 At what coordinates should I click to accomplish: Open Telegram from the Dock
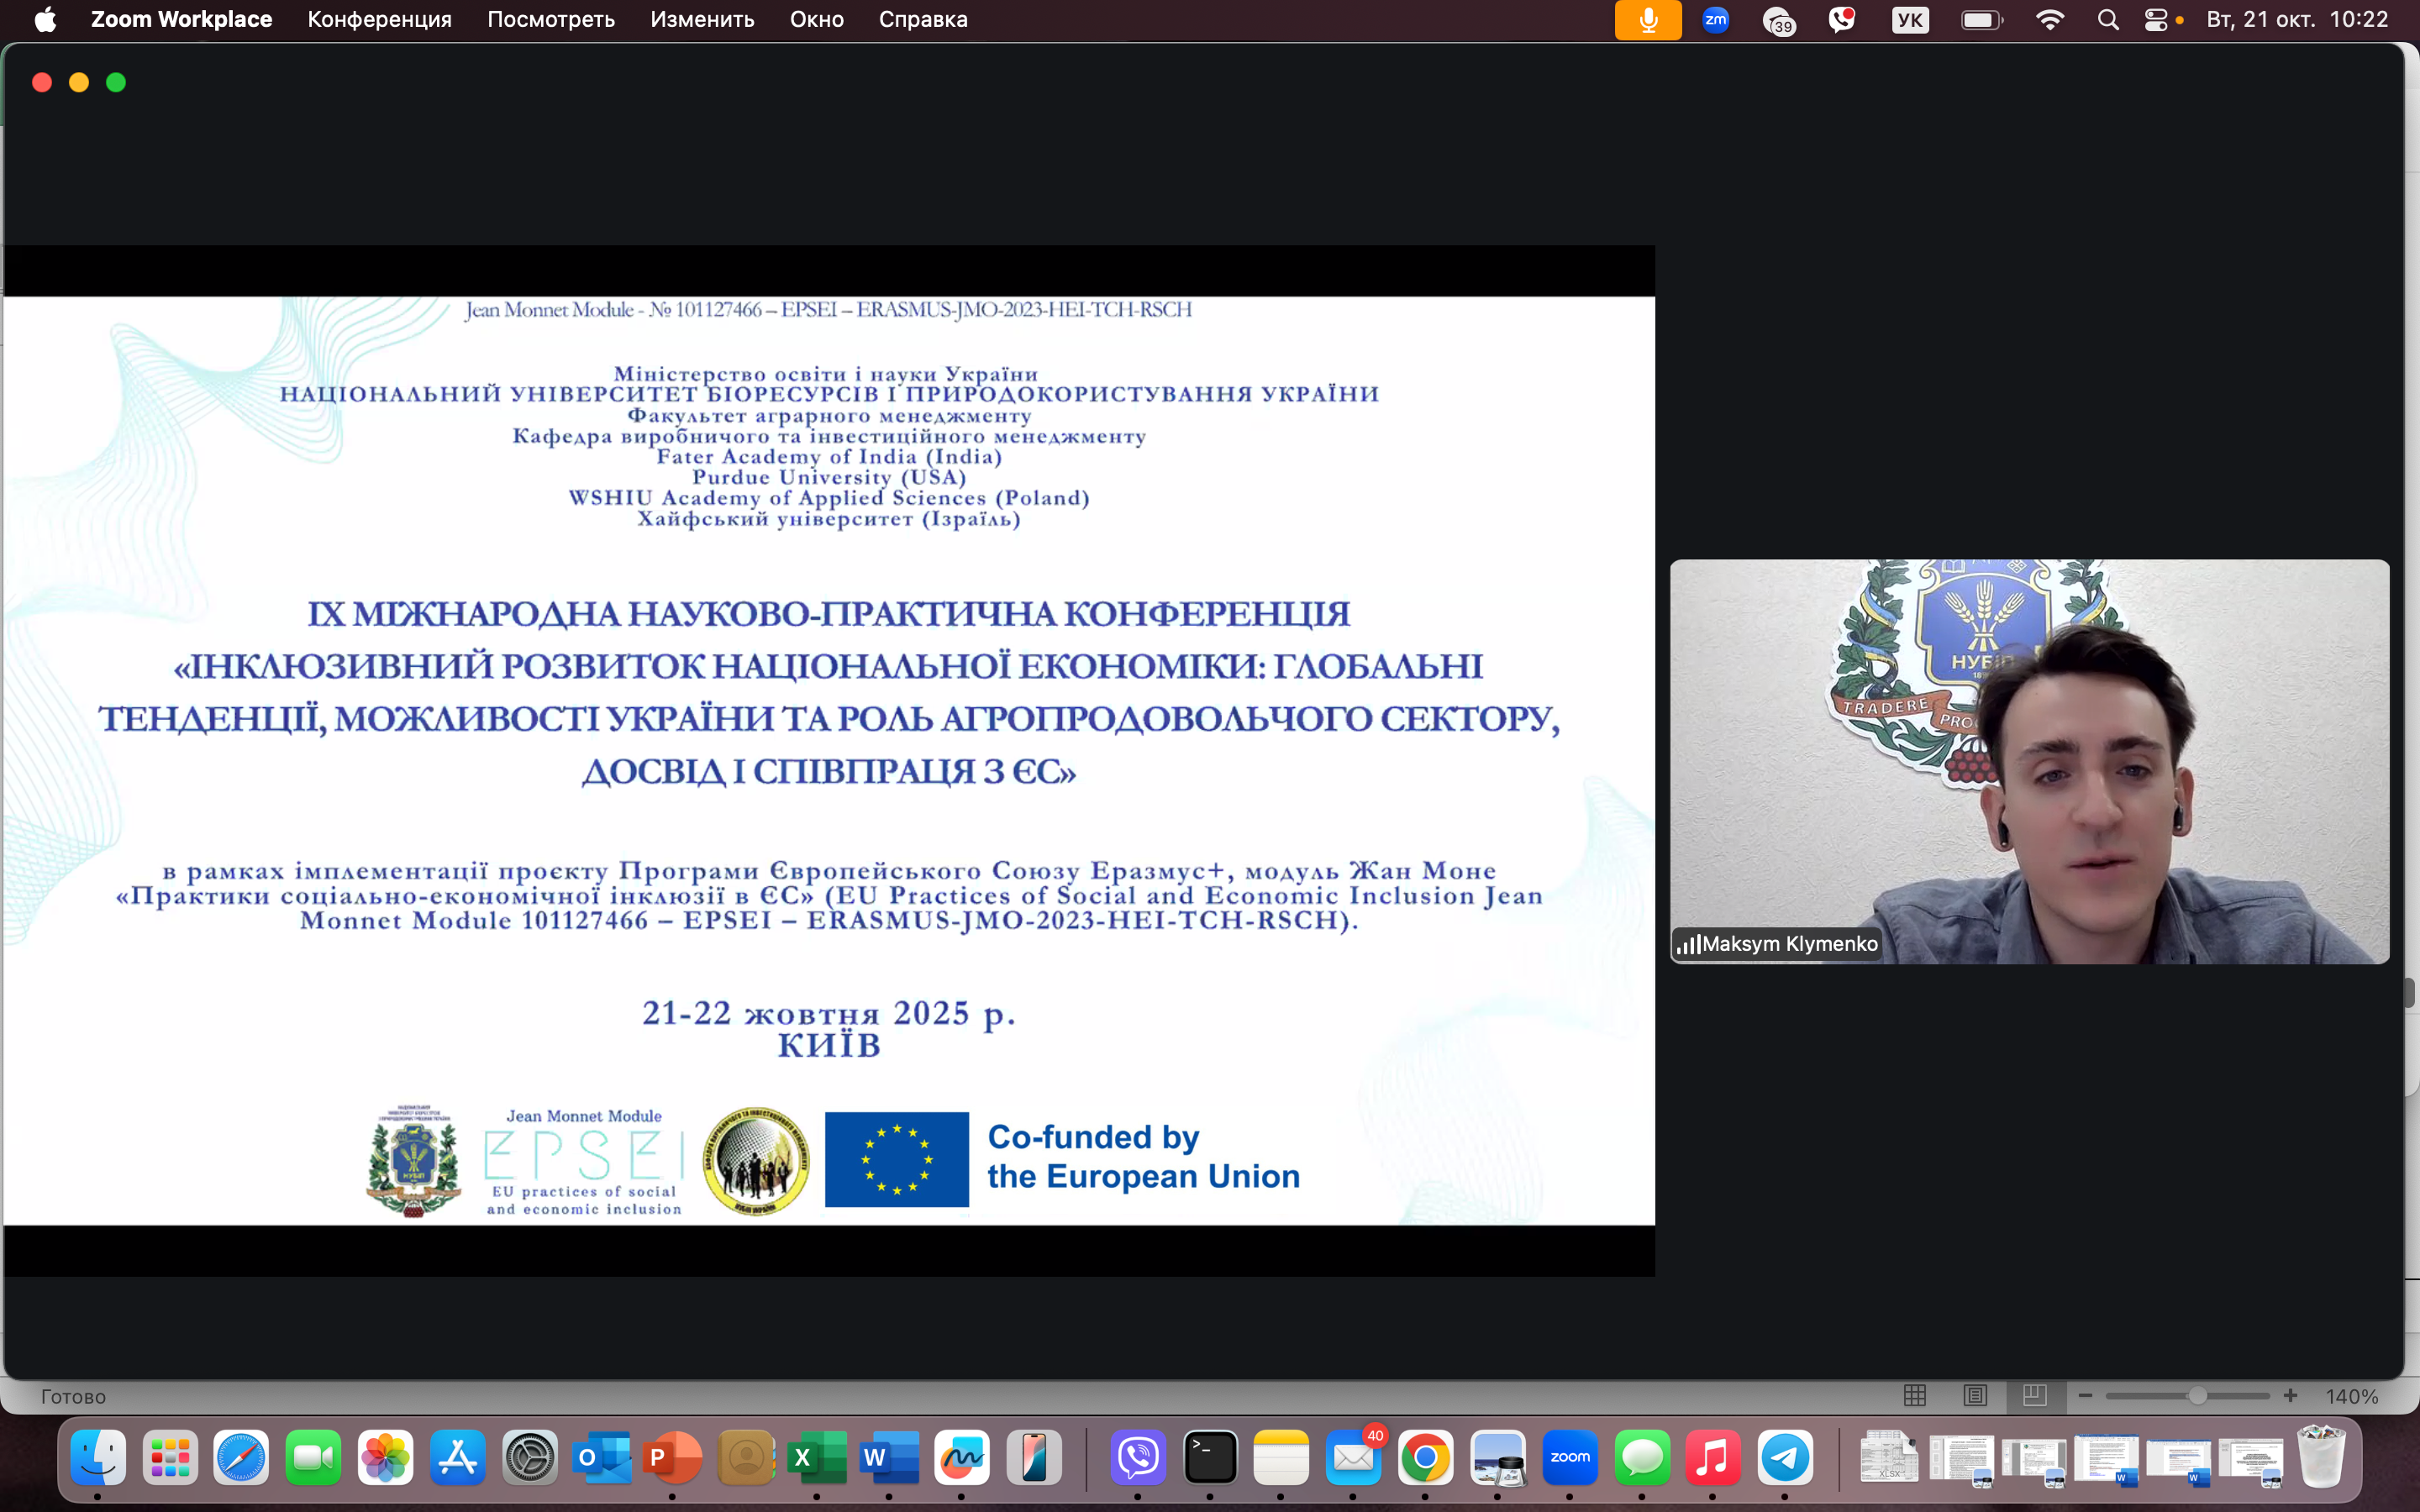coord(1785,1458)
